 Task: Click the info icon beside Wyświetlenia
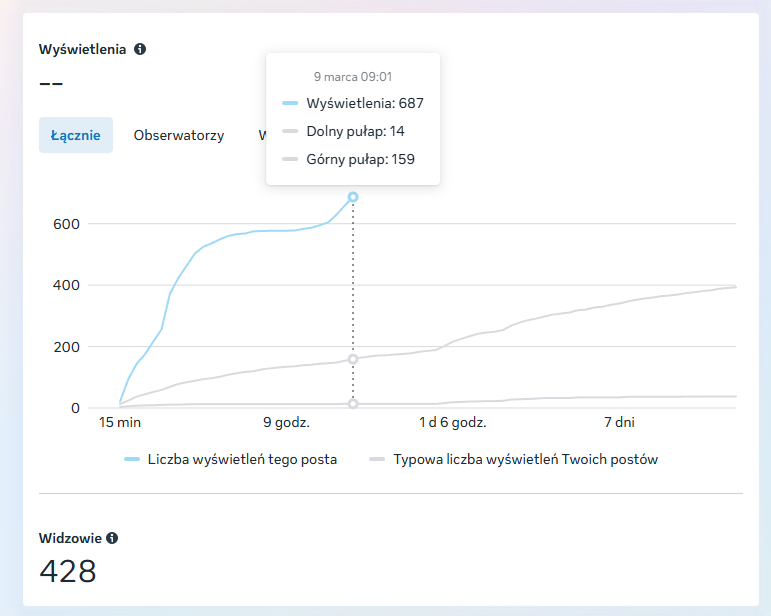140,49
